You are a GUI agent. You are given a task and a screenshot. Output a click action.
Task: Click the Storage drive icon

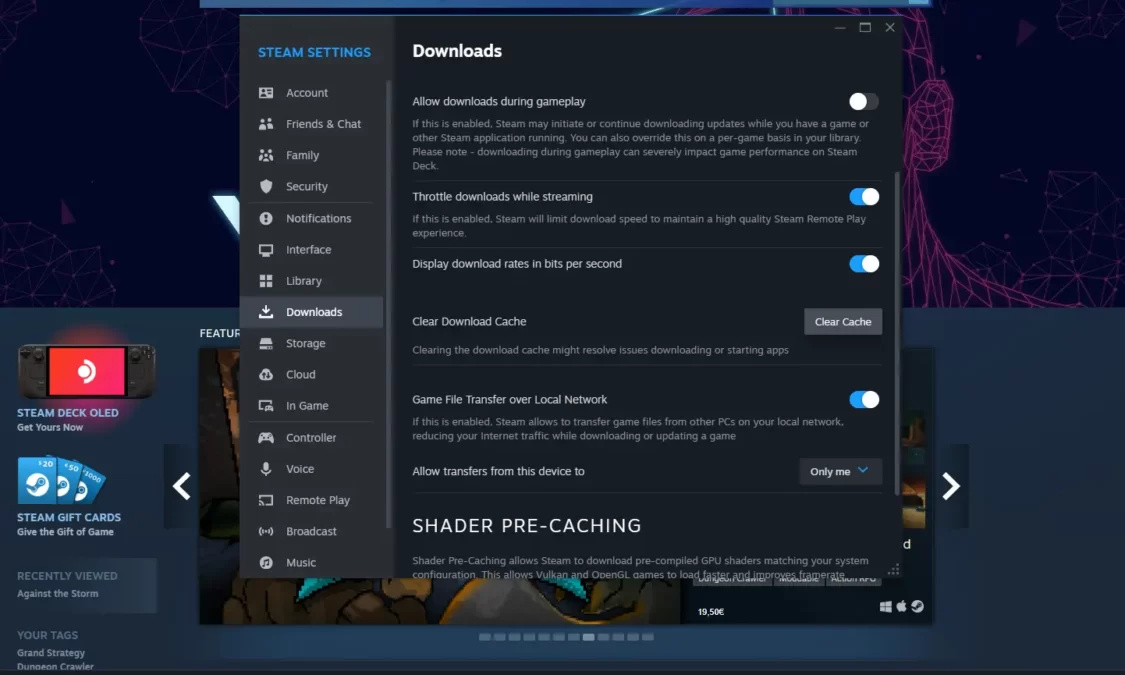point(265,344)
